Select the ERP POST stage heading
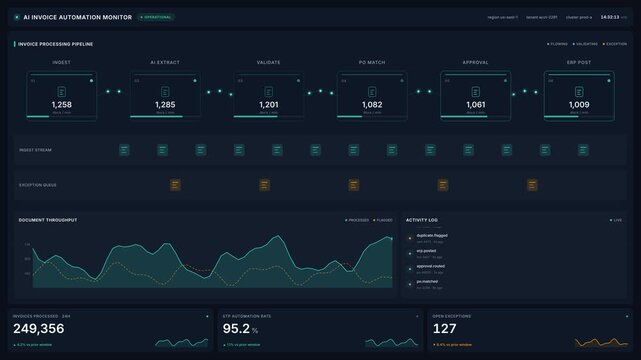 click(579, 63)
